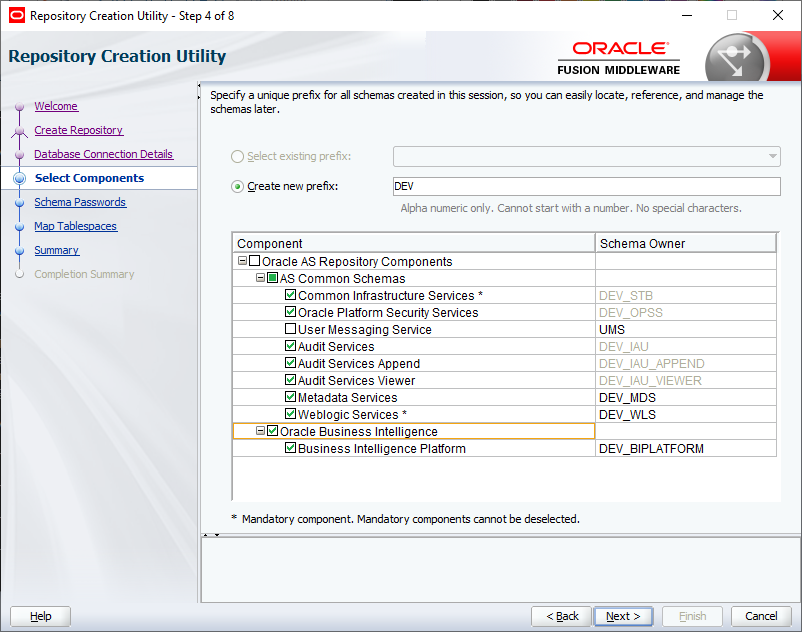
Task: Collapse the Oracle AS Repository Components node
Action: click(242, 261)
